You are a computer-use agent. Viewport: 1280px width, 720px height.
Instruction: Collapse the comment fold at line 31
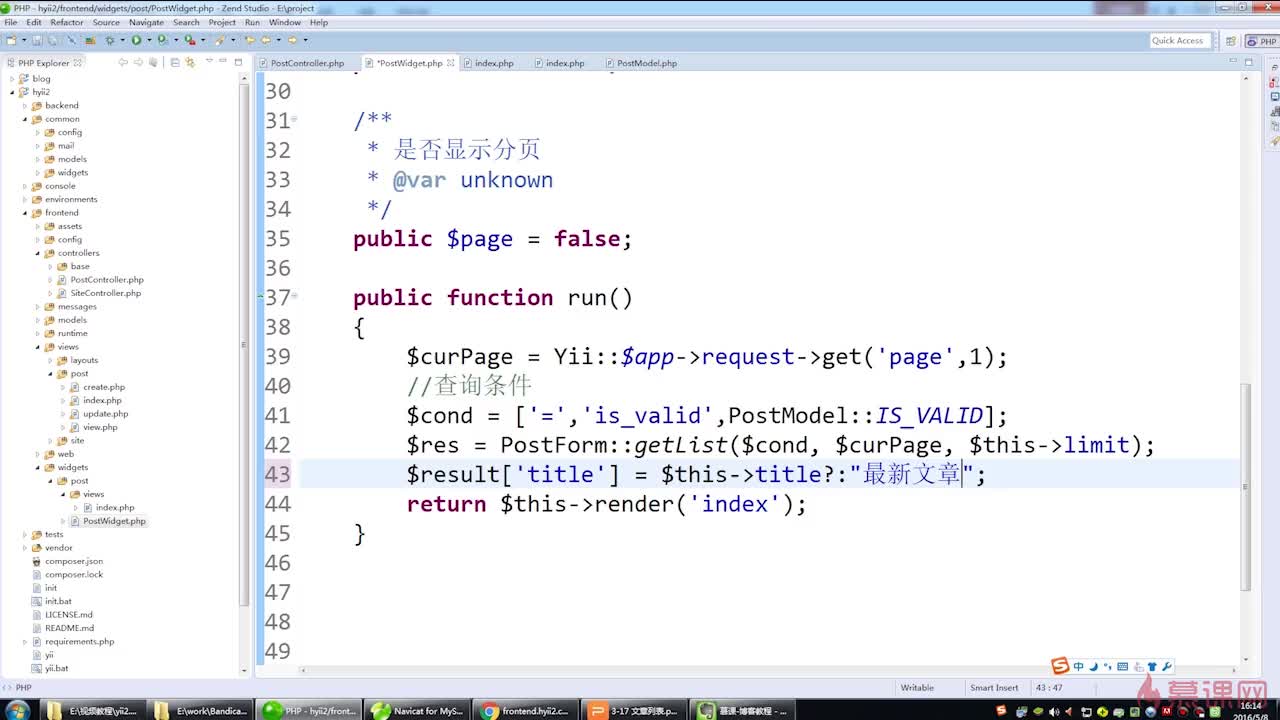click(x=294, y=120)
